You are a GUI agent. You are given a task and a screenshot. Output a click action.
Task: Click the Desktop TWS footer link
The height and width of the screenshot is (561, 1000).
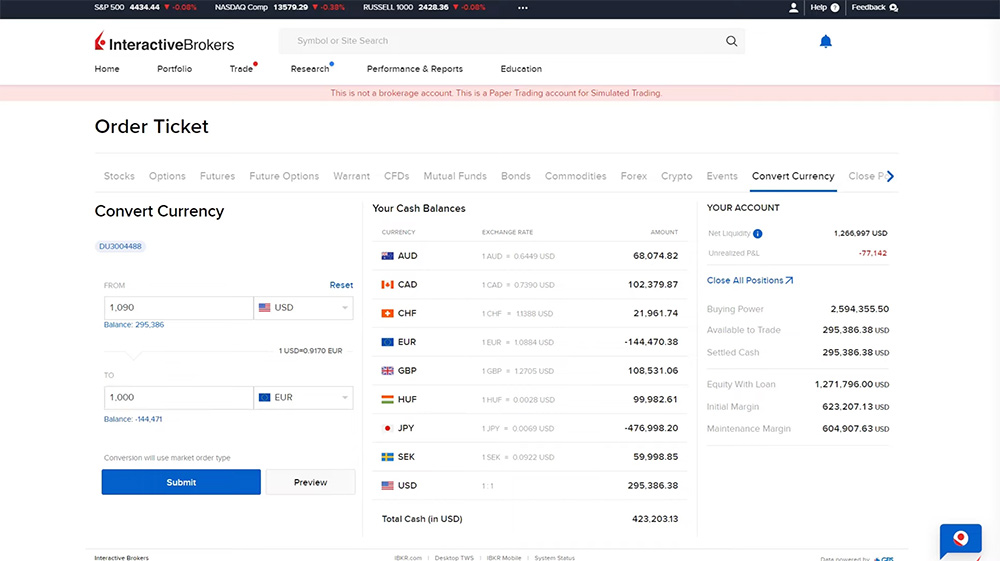454,558
